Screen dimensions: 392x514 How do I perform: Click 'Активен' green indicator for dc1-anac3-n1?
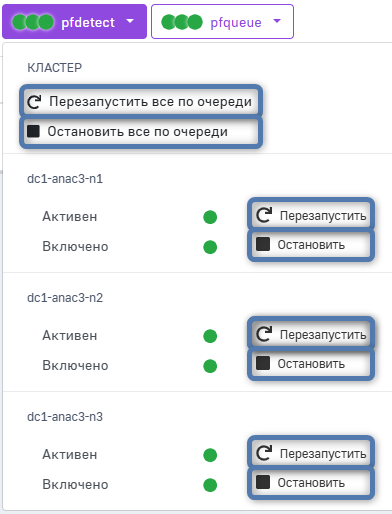click(210, 217)
